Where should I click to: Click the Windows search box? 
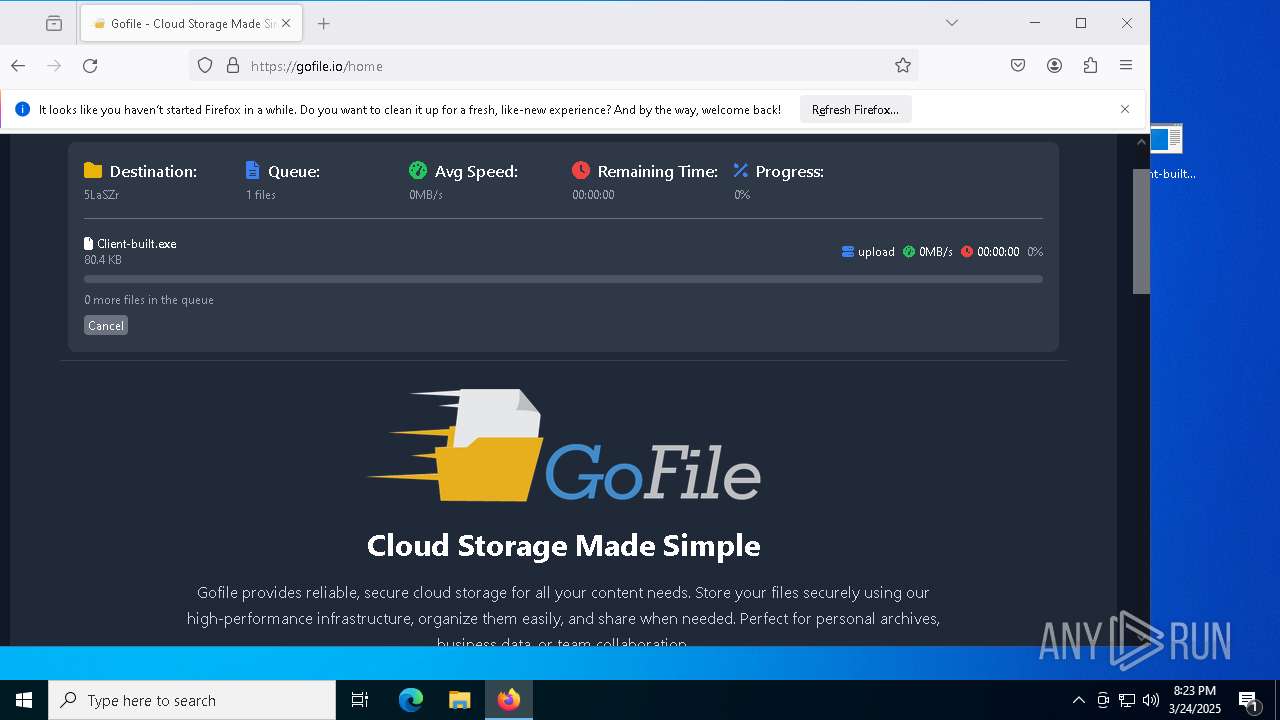click(x=192, y=700)
